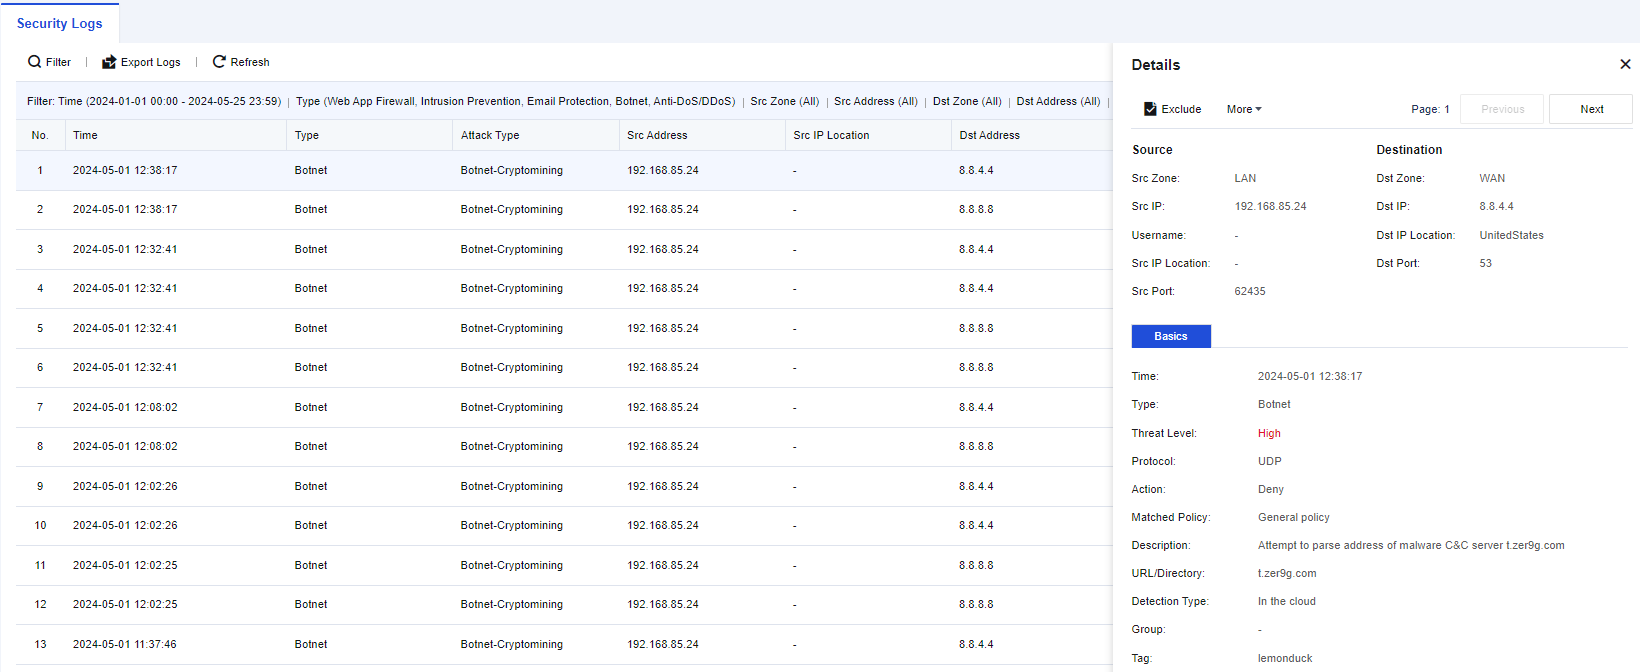Go to Next details page
1640x672 pixels.
(1591, 109)
